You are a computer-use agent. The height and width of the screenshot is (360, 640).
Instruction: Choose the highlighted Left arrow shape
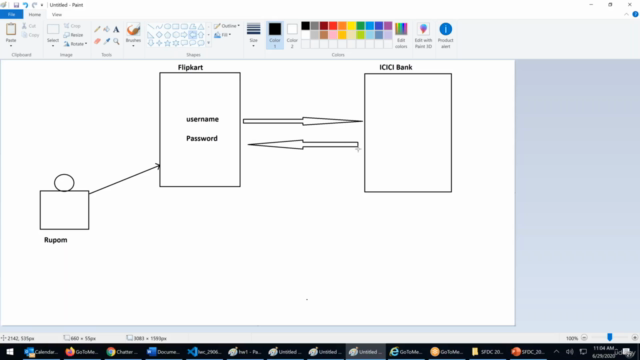(192, 35)
